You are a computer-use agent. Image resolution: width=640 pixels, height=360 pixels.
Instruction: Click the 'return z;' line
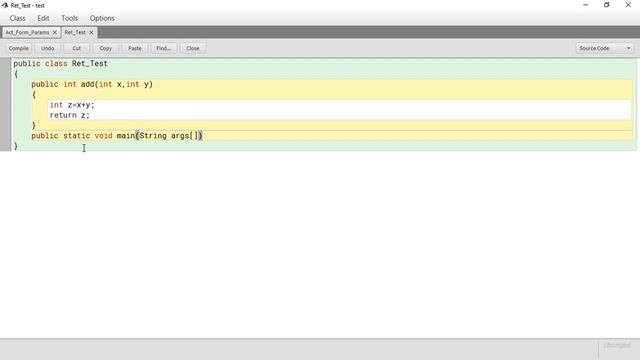69,115
